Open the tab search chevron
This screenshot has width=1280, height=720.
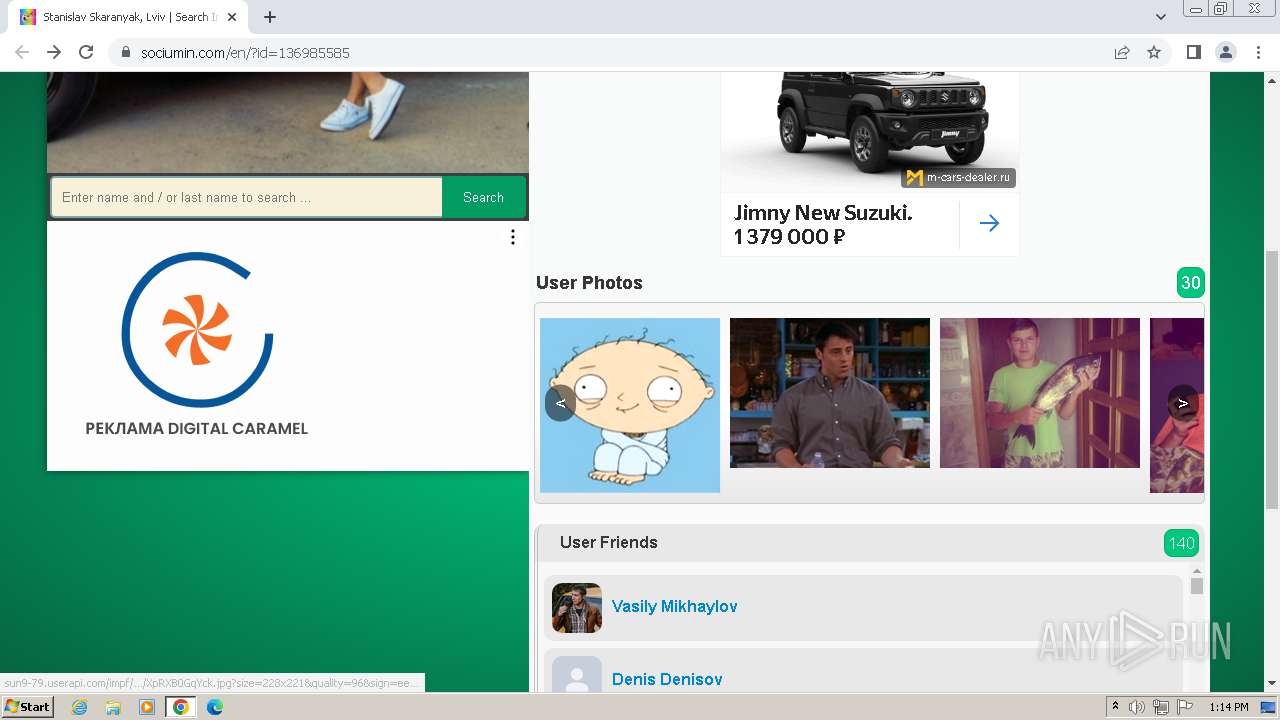[1161, 17]
